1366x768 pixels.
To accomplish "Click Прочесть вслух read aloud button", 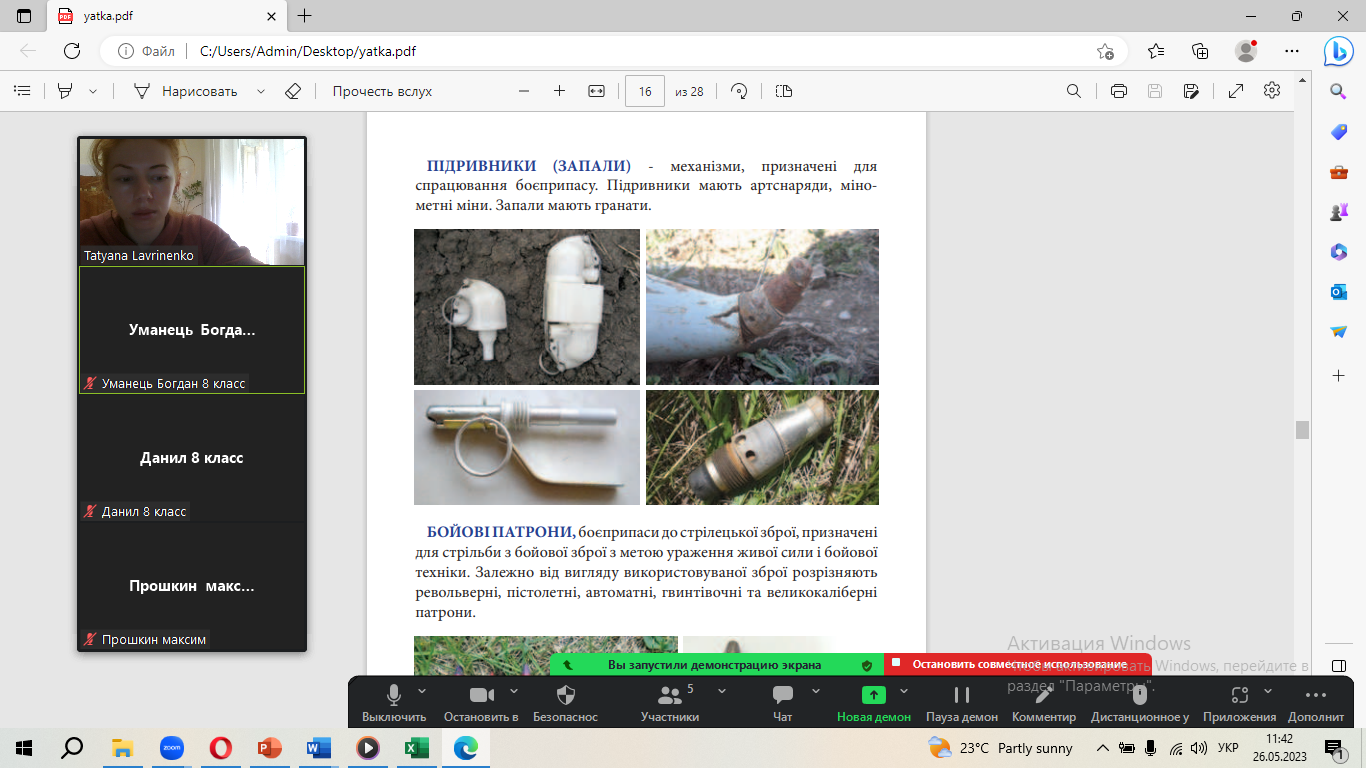I will pos(382,91).
